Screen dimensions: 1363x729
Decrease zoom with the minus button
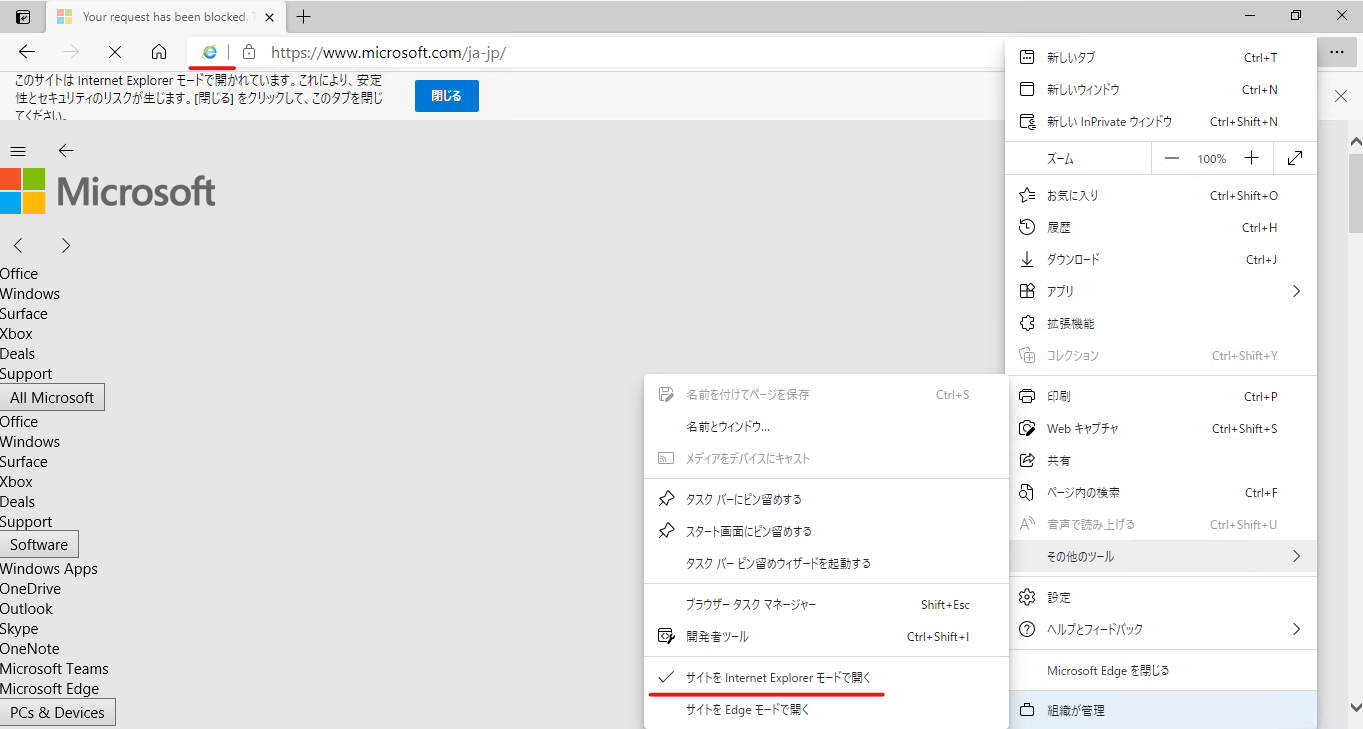pyautogui.click(x=1172, y=158)
